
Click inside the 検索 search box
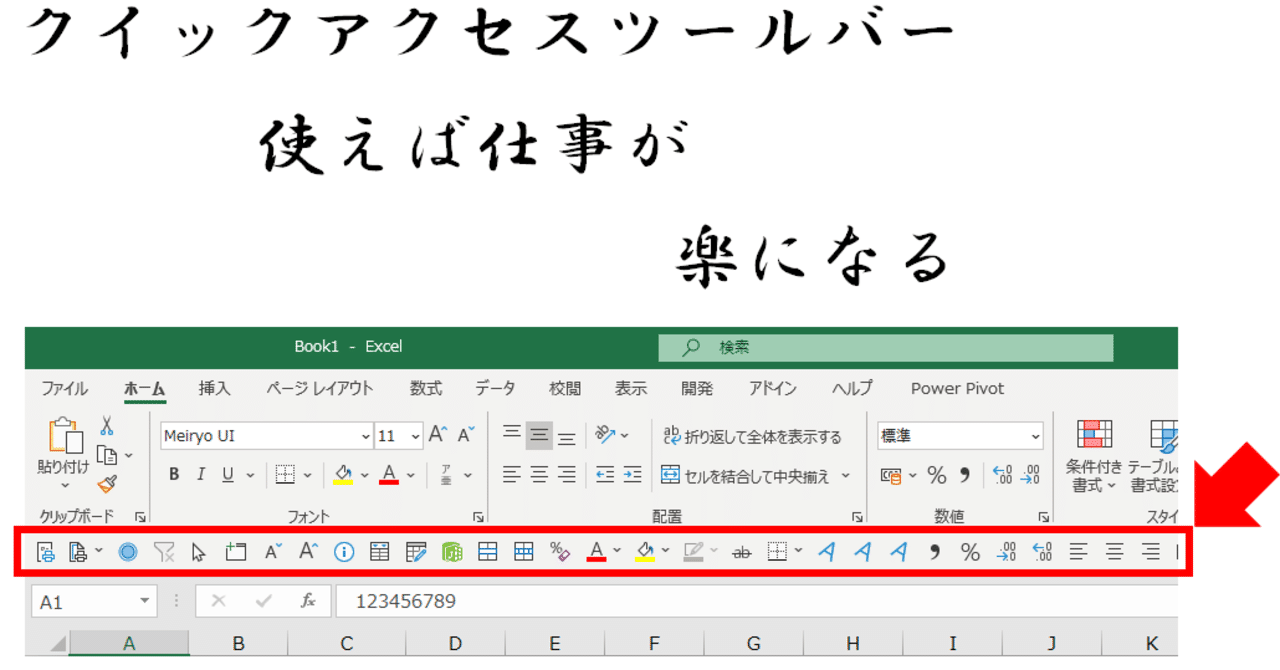pos(880,347)
